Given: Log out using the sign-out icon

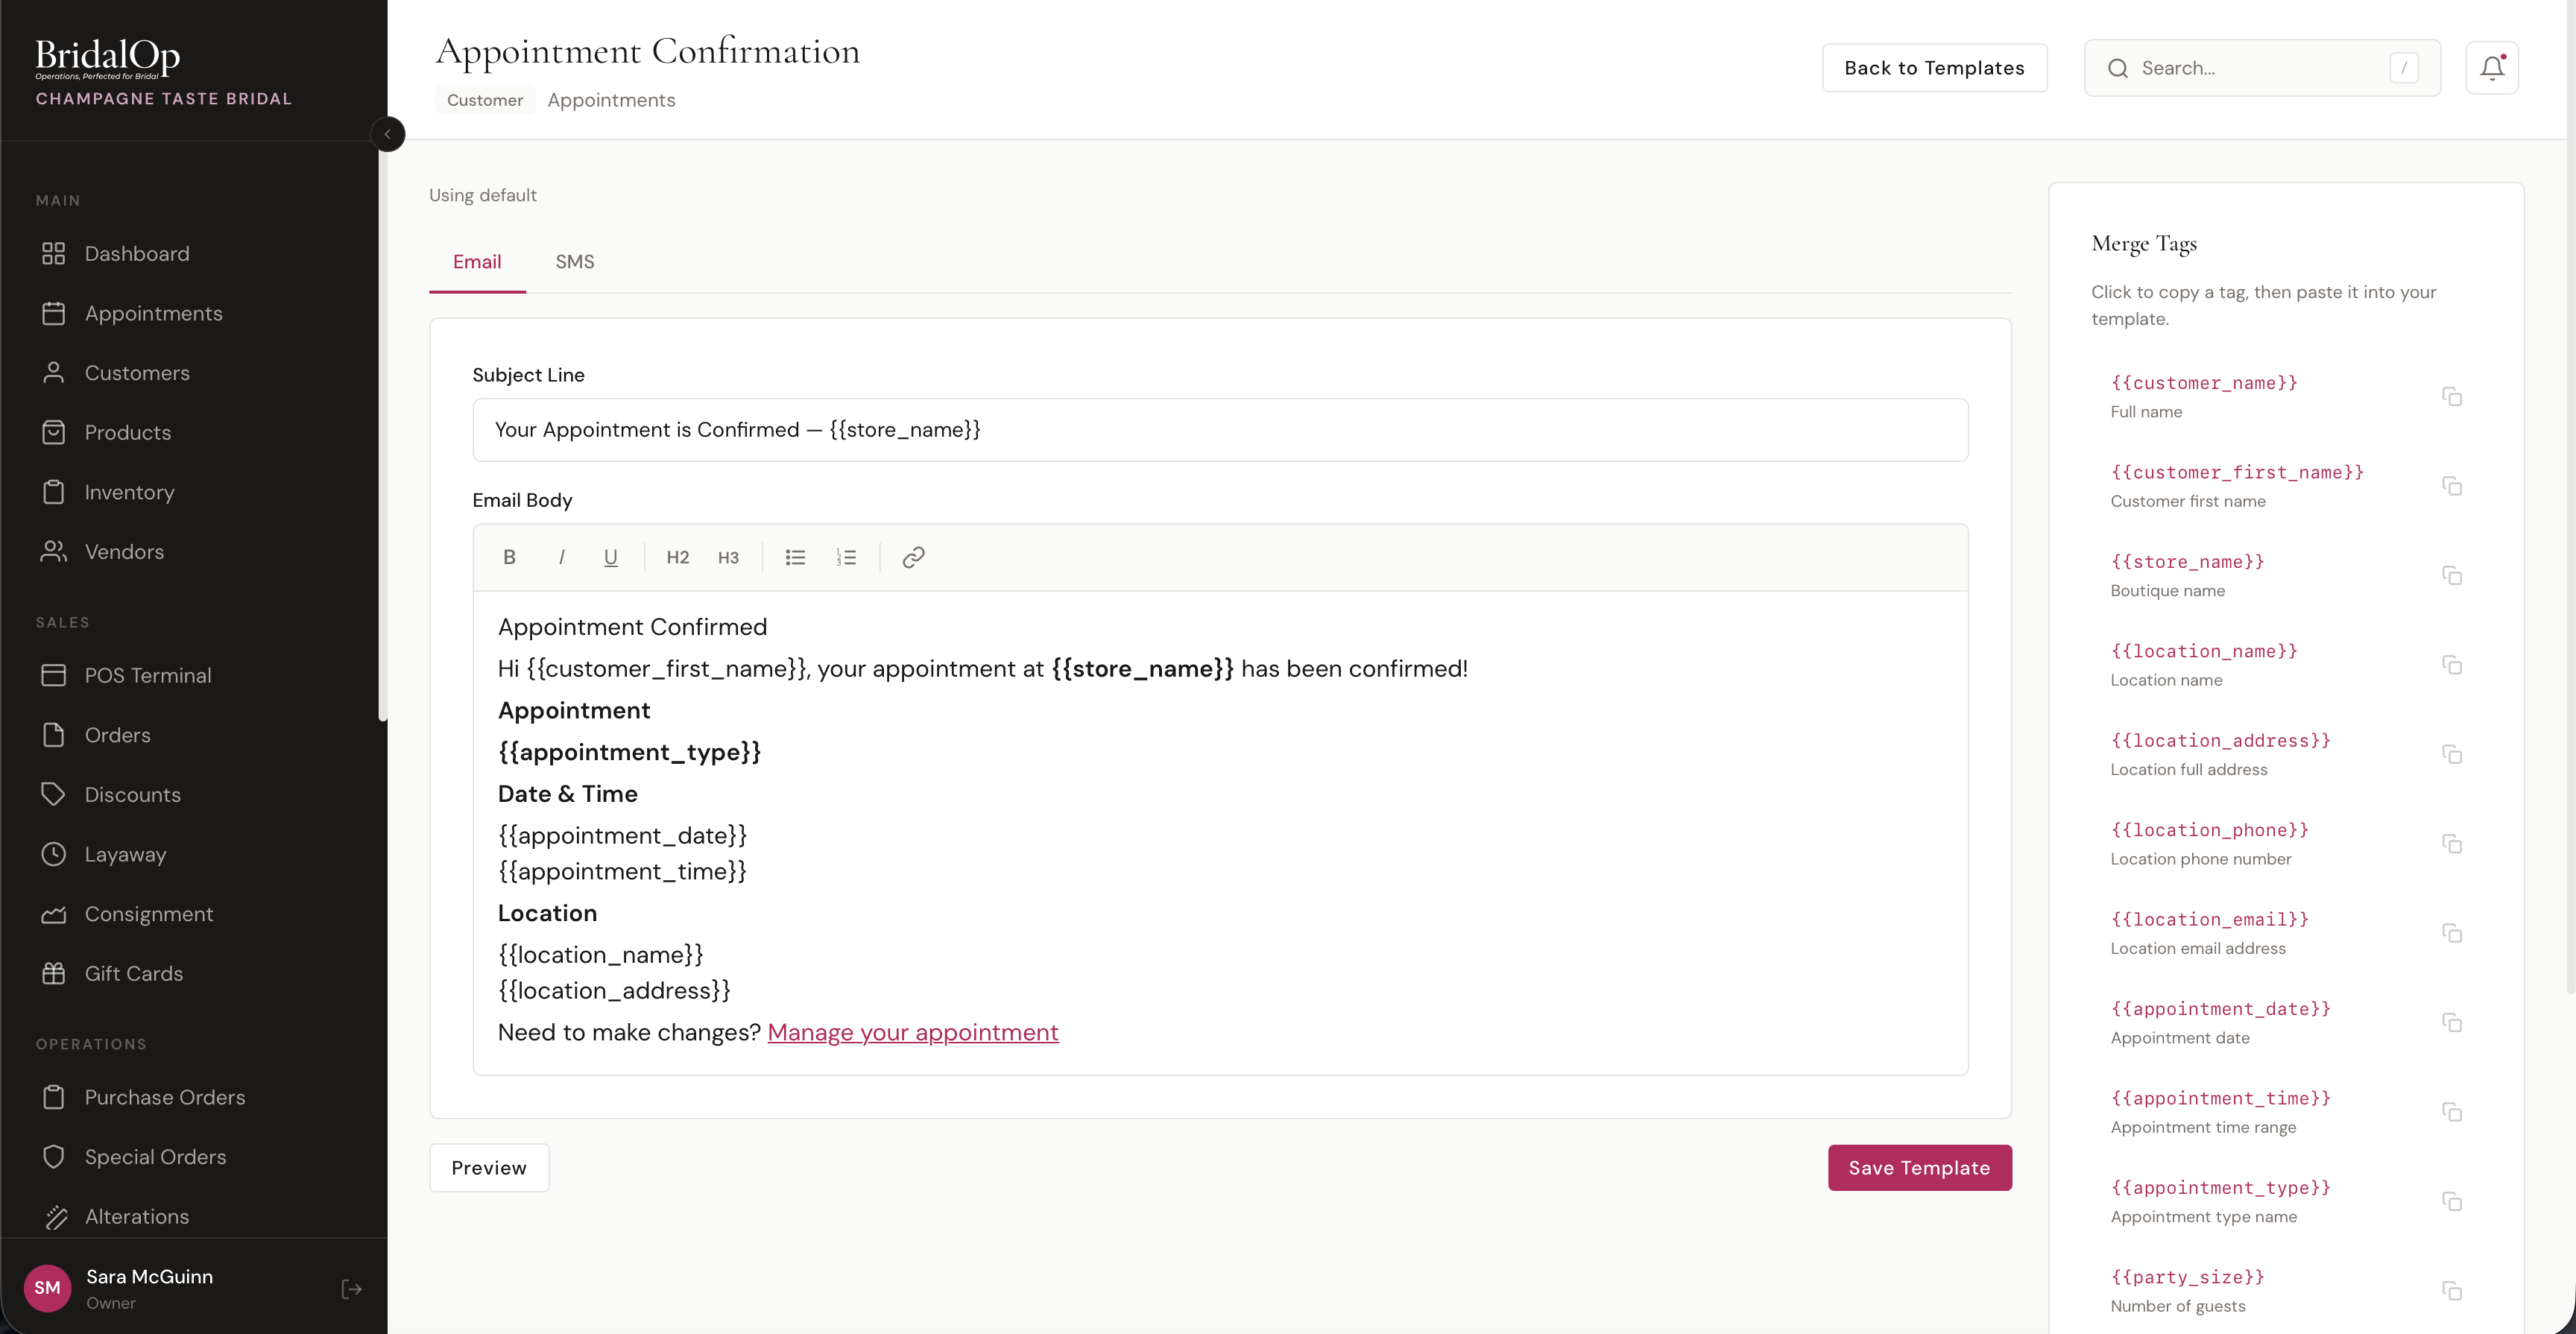Looking at the screenshot, I should coord(351,1289).
